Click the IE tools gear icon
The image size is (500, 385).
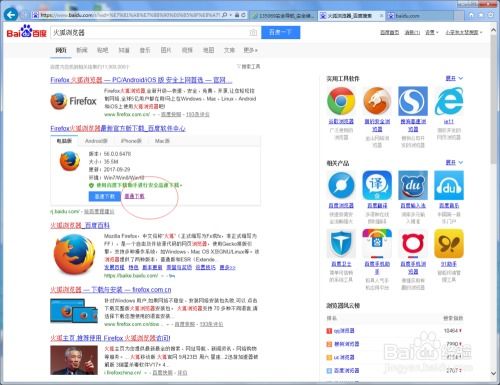491,15
